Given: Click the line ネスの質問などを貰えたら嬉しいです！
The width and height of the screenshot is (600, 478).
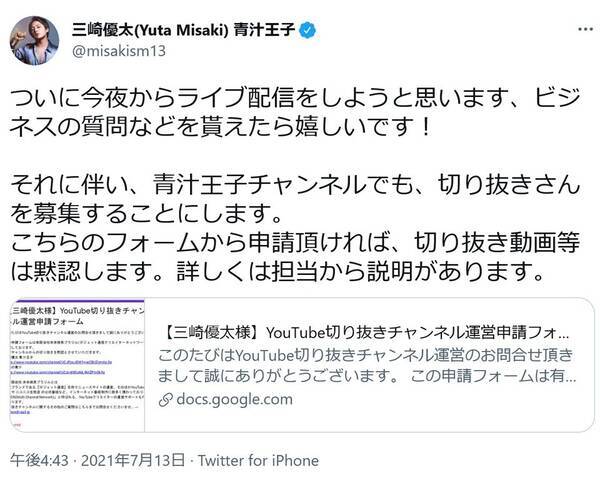Looking at the screenshot, I should pos(221,127).
